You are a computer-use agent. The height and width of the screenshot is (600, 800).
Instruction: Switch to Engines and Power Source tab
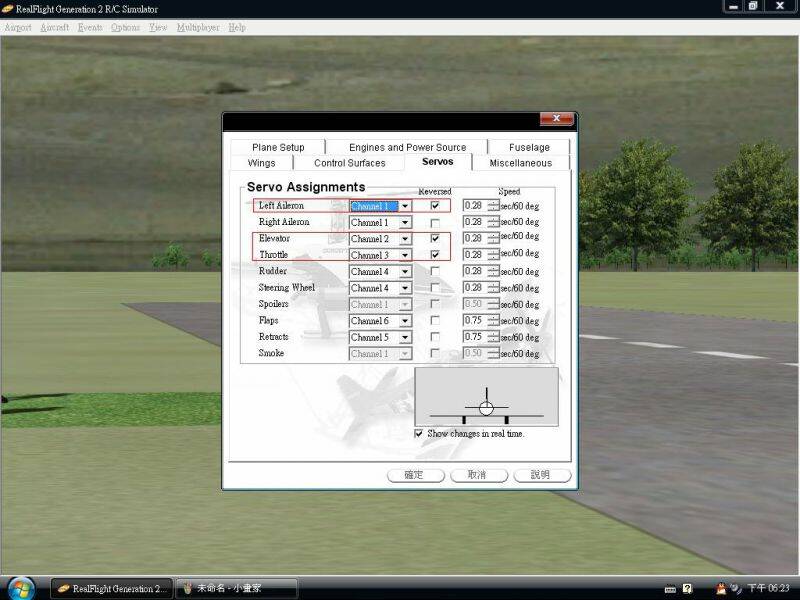pos(407,147)
